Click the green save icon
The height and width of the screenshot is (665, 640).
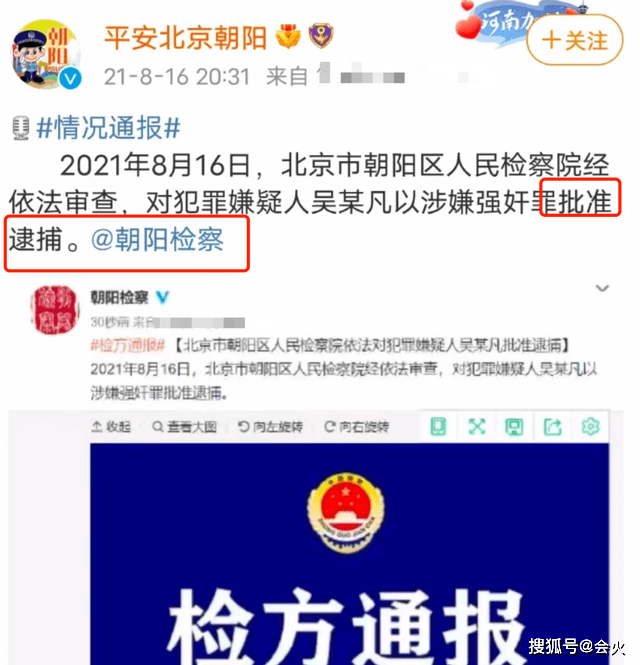click(514, 427)
